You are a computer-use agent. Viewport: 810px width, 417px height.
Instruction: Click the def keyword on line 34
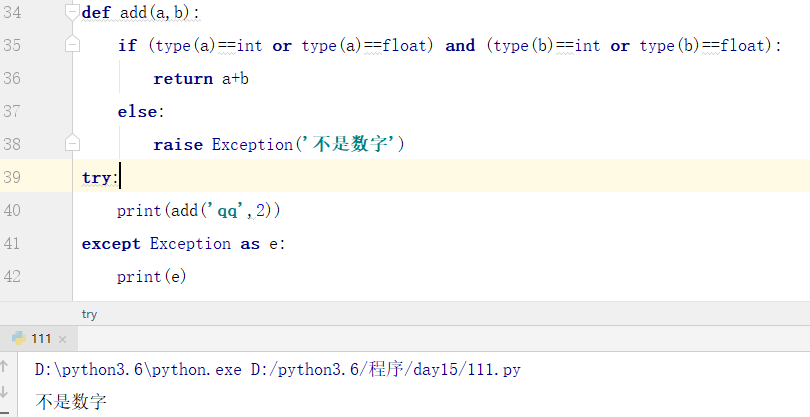tap(96, 12)
